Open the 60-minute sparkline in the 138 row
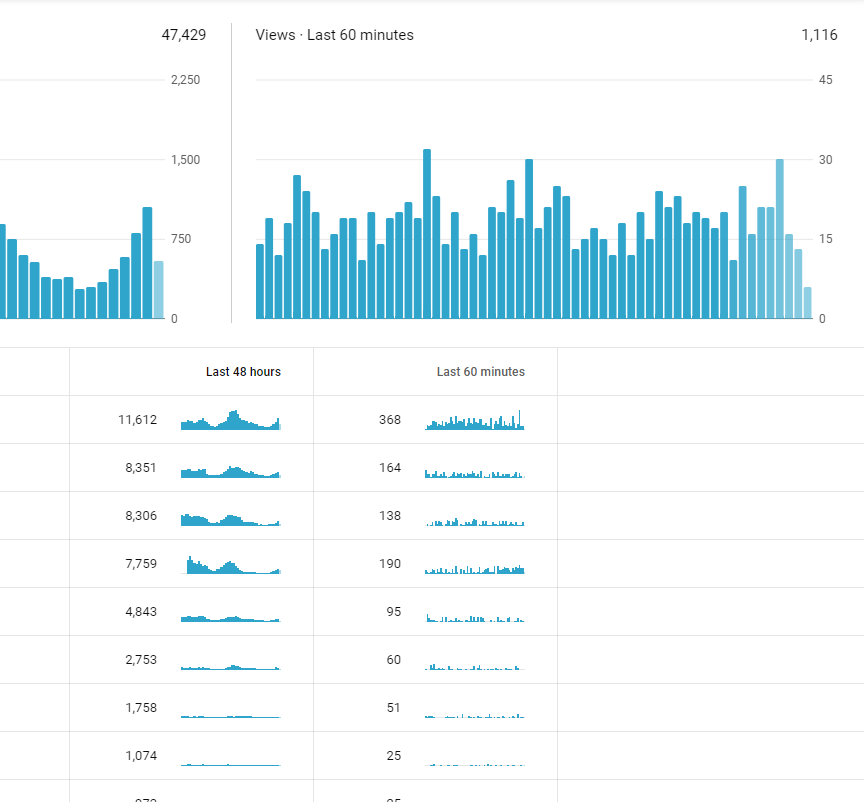The image size is (864, 802). 475,522
